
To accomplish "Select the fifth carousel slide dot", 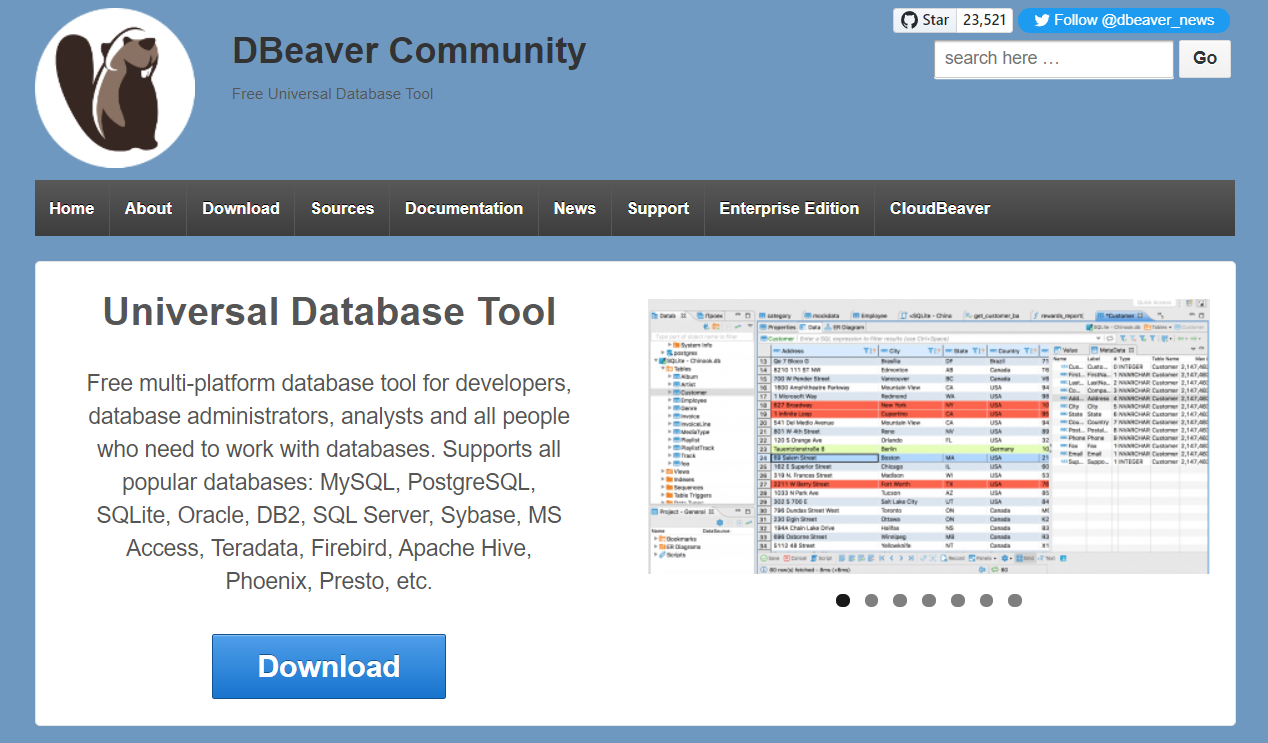I will [958, 600].
